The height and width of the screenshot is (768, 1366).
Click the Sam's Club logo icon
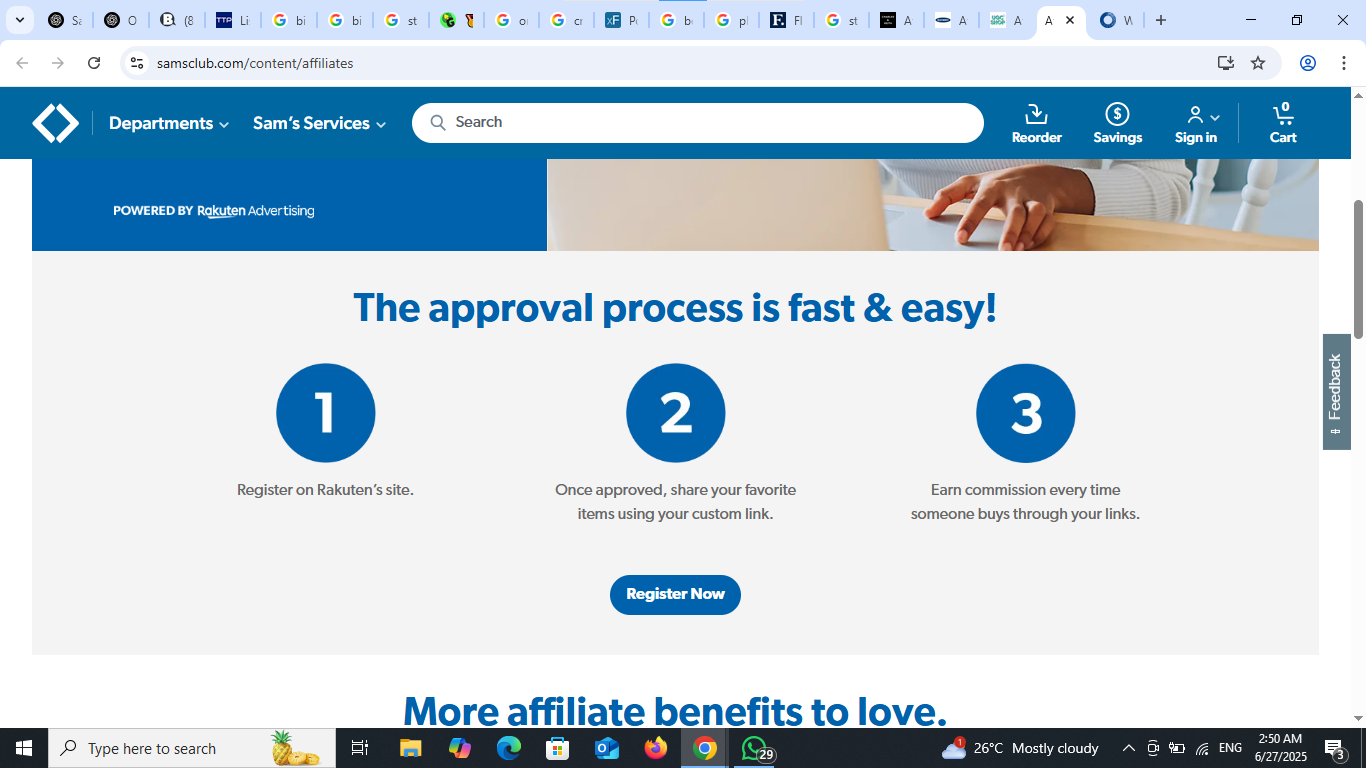(x=55, y=123)
